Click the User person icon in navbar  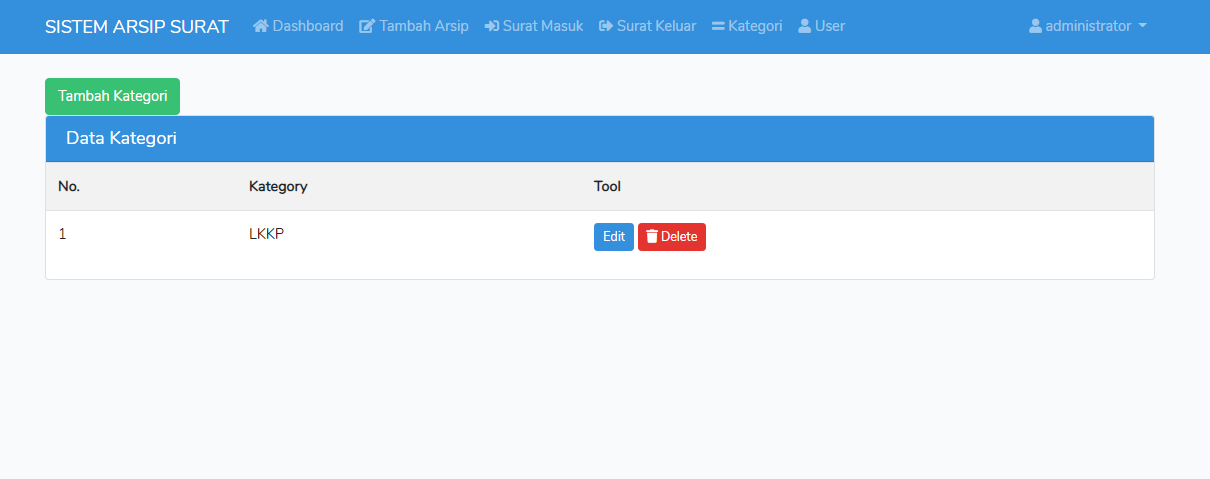click(805, 26)
